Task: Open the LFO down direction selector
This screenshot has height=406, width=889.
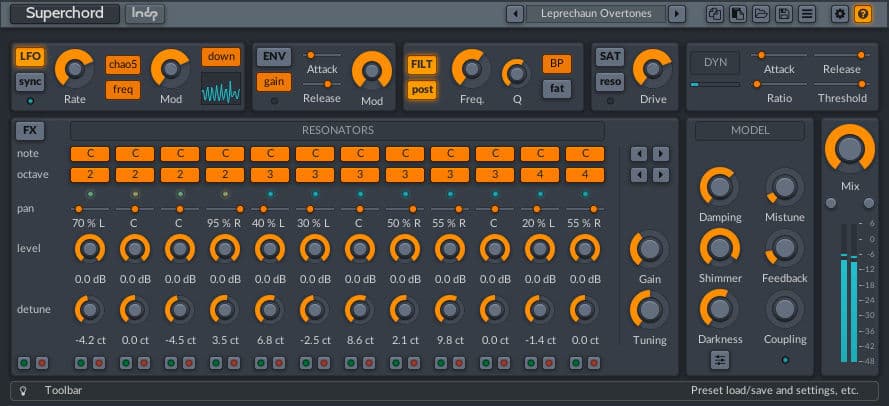Action: [x=221, y=57]
